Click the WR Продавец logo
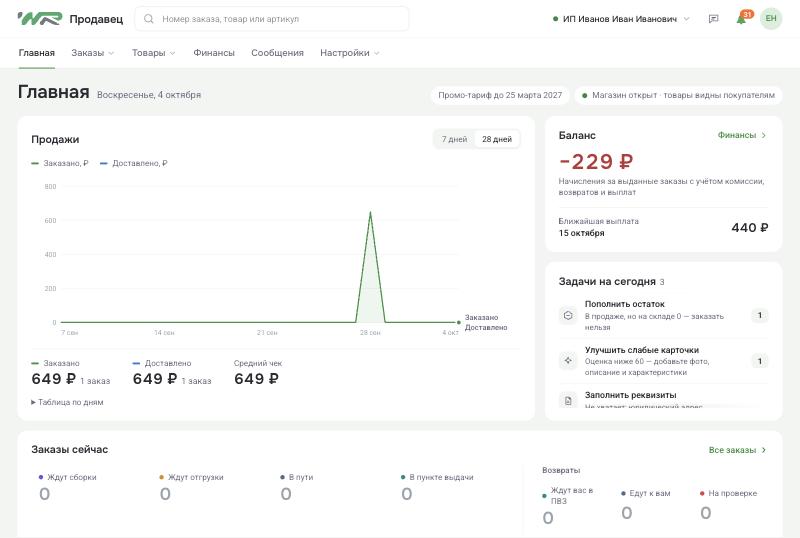800x538 pixels. pos(70,19)
